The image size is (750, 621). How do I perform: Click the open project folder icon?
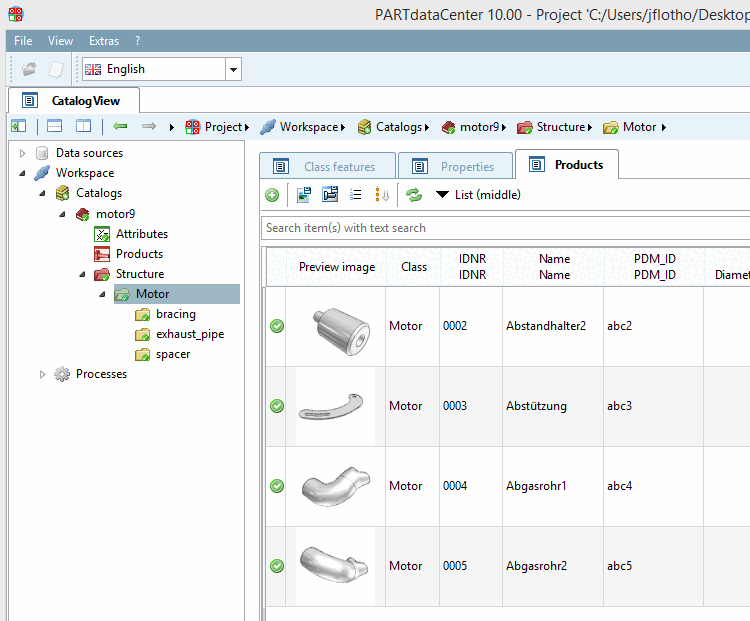point(29,69)
